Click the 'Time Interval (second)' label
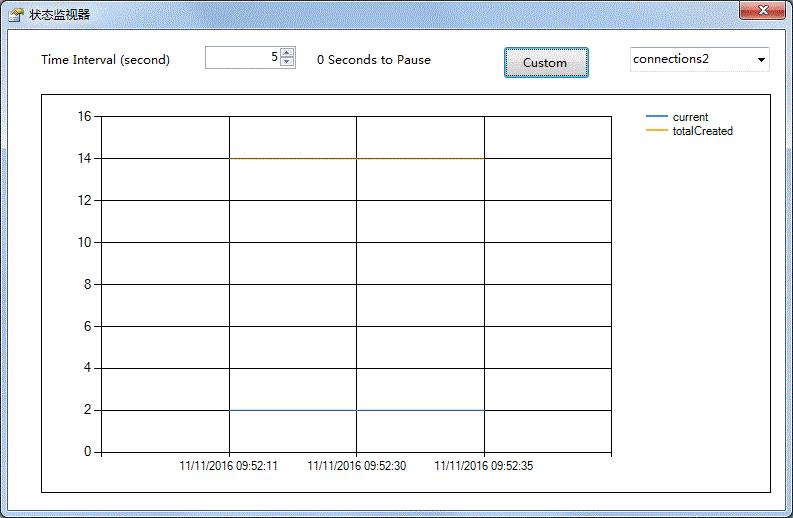 click(105, 60)
